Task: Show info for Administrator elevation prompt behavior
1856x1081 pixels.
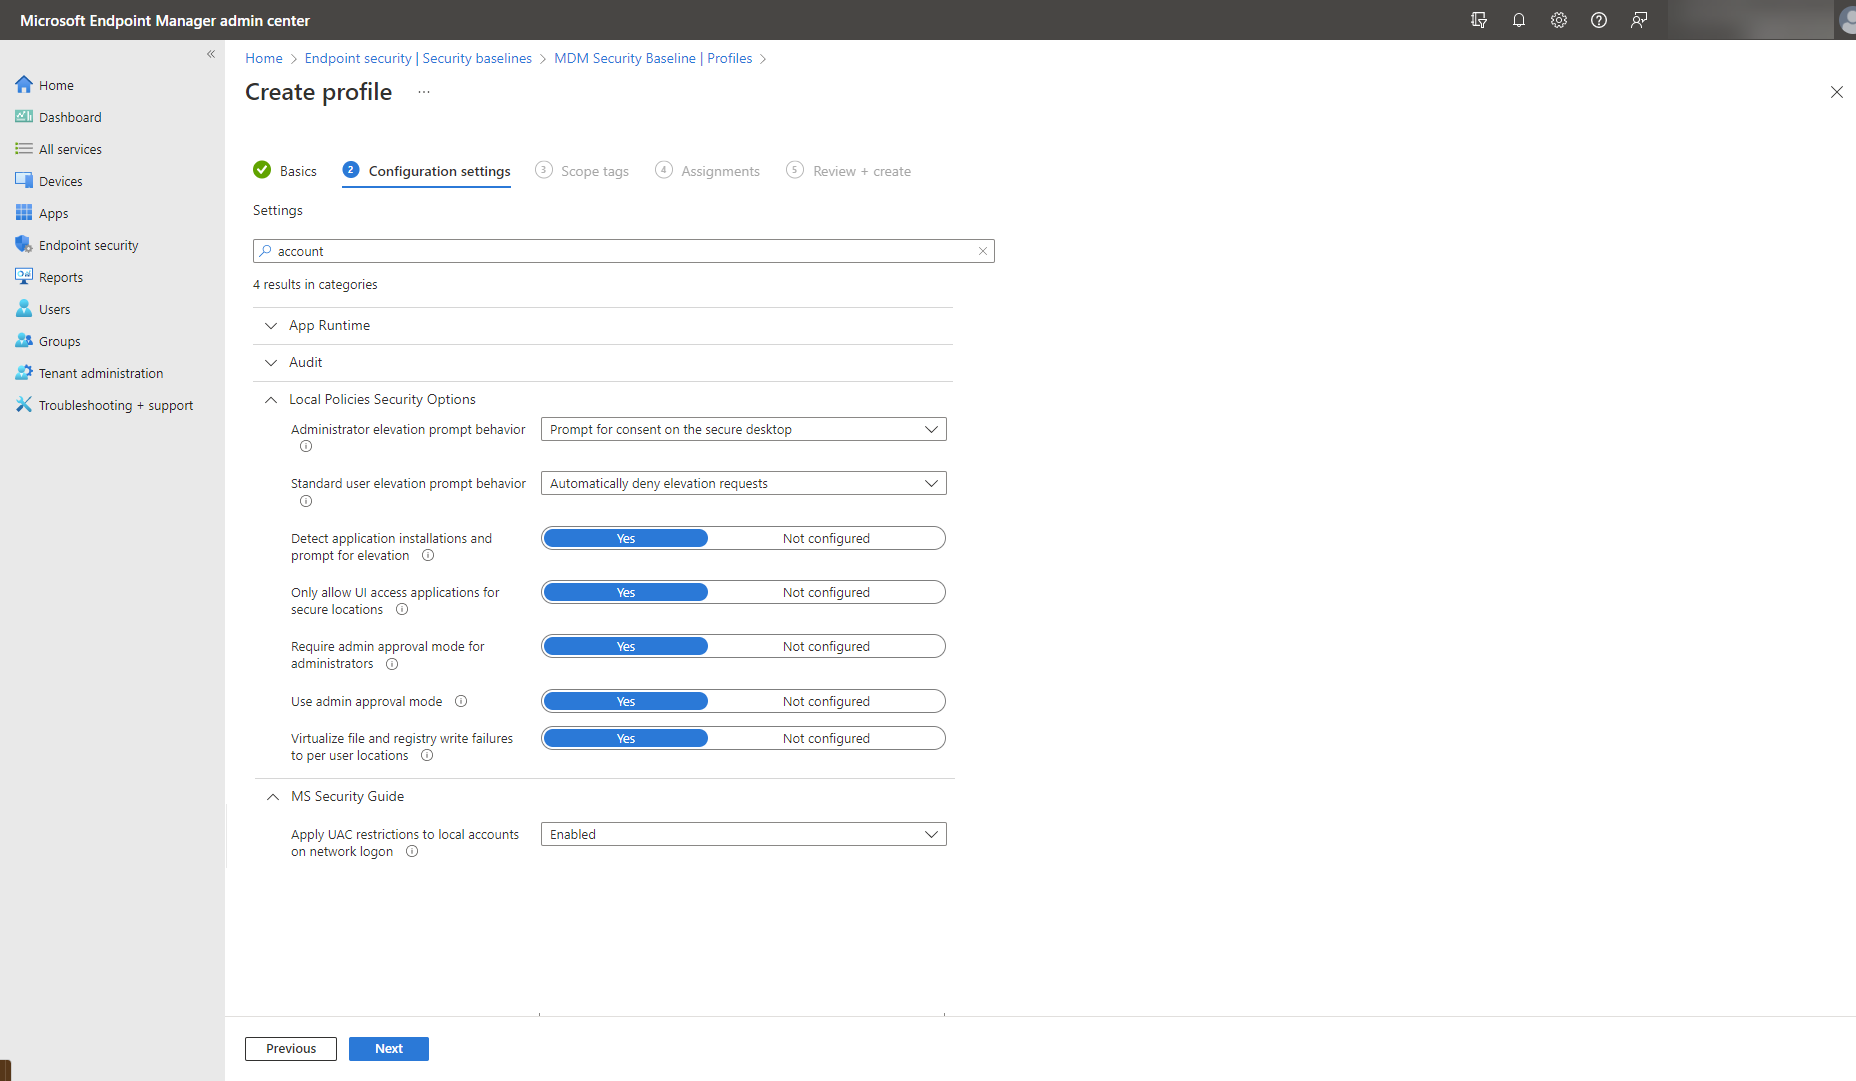Action: coord(306,447)
